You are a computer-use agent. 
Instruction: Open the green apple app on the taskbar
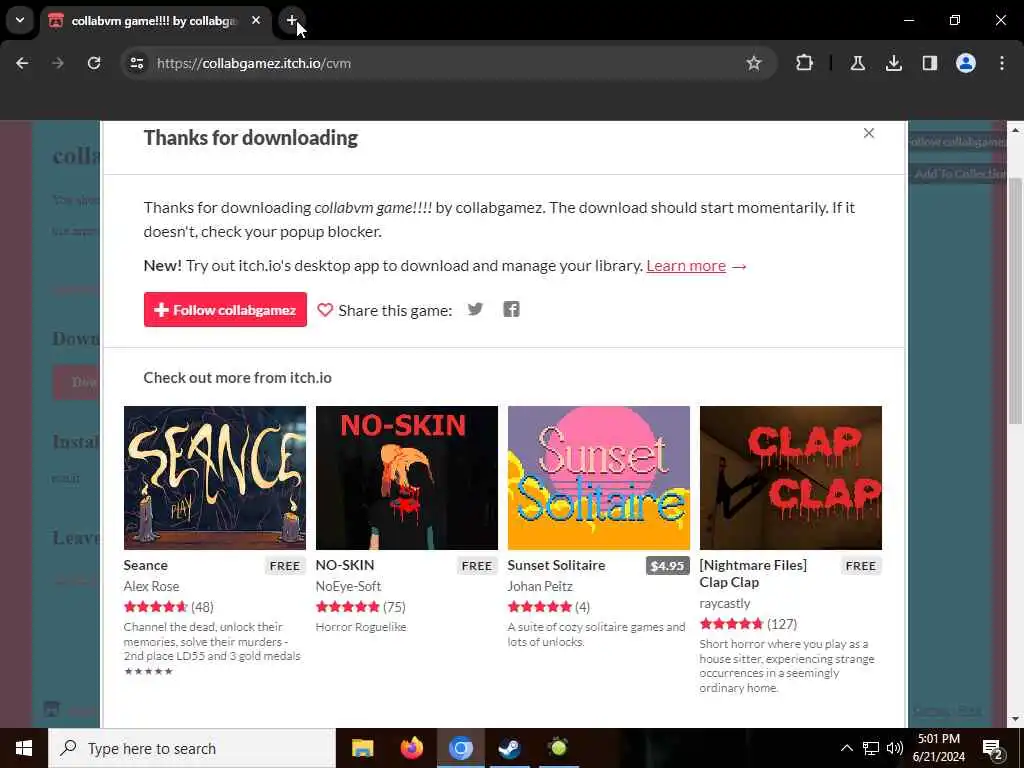[x=558, y=748]
